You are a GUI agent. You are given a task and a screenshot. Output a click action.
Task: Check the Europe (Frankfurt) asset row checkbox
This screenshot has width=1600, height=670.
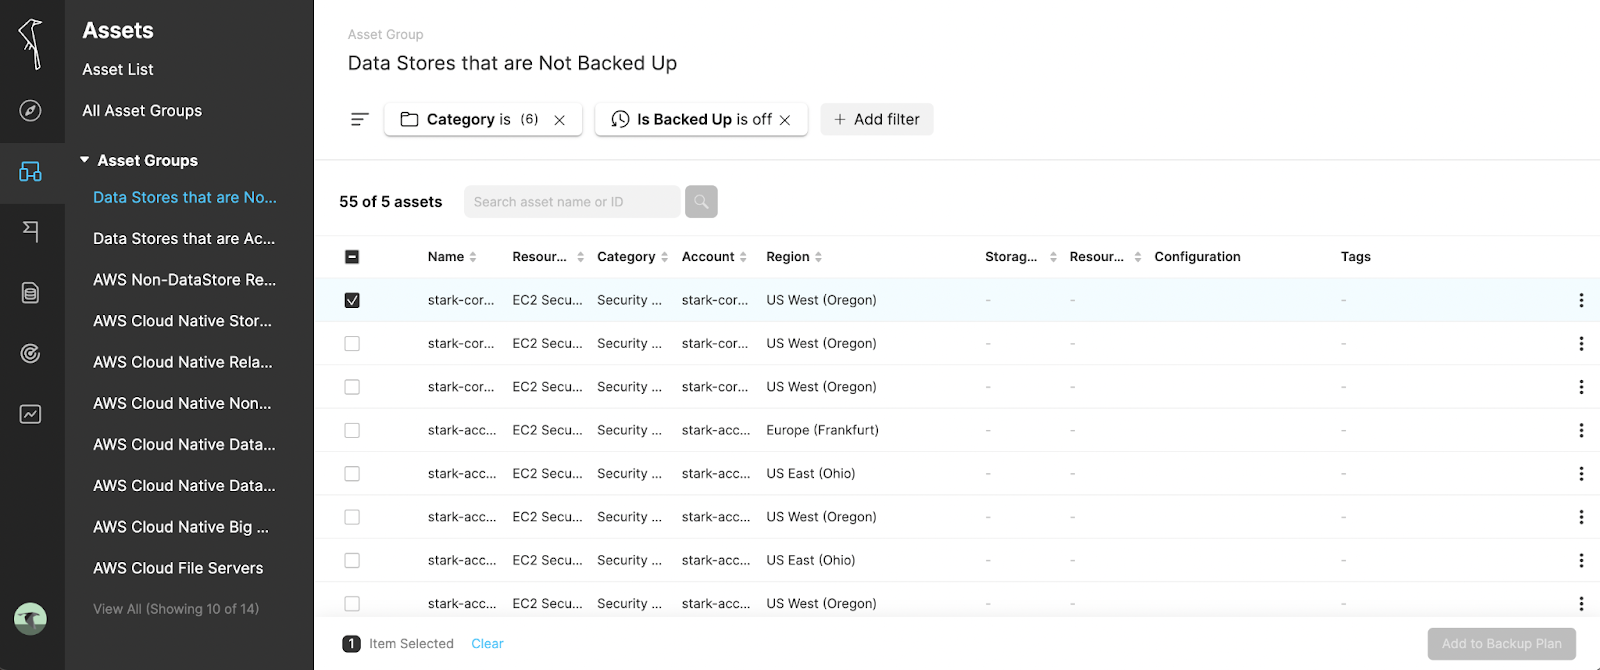pyautogui.click(x=352, y=431)
